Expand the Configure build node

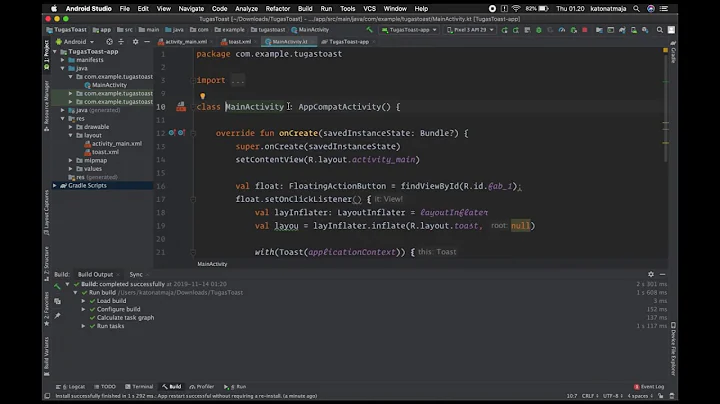tap(84, 309)
